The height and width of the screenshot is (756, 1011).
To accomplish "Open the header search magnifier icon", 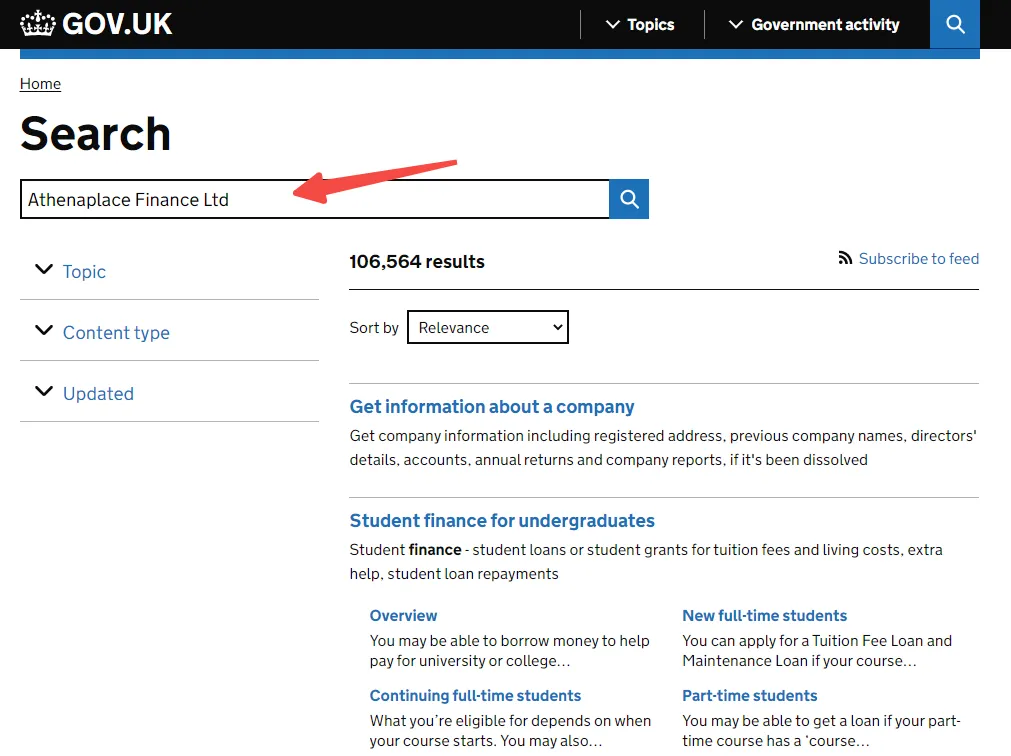I will [955, 24].
